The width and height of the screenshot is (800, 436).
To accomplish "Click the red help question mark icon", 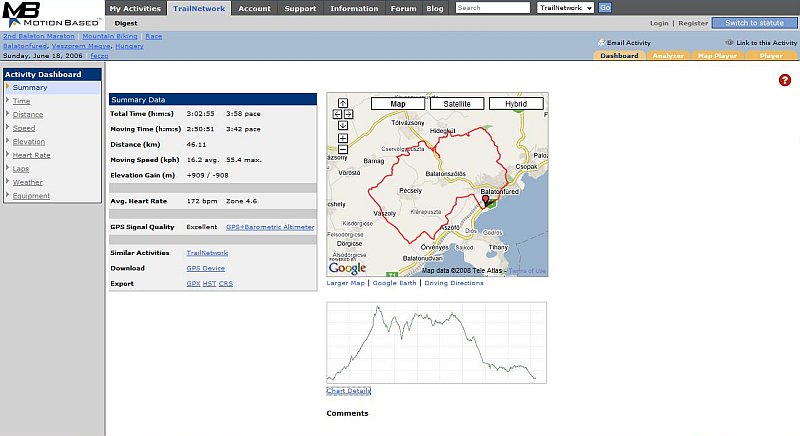I will [784, 80].
